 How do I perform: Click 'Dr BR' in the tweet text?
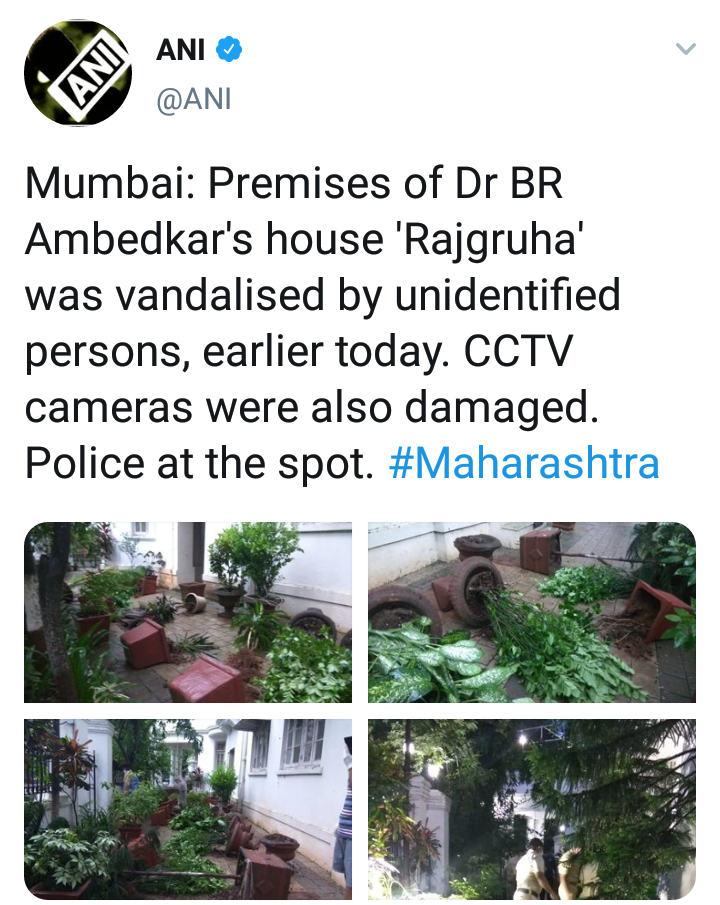click(509, 184)
